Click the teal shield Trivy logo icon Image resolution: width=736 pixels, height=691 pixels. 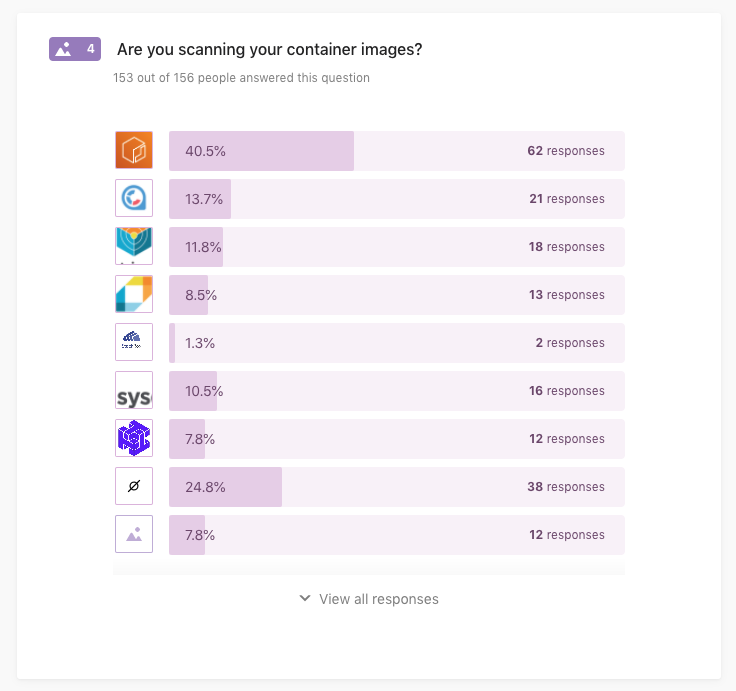pos(134,246)
